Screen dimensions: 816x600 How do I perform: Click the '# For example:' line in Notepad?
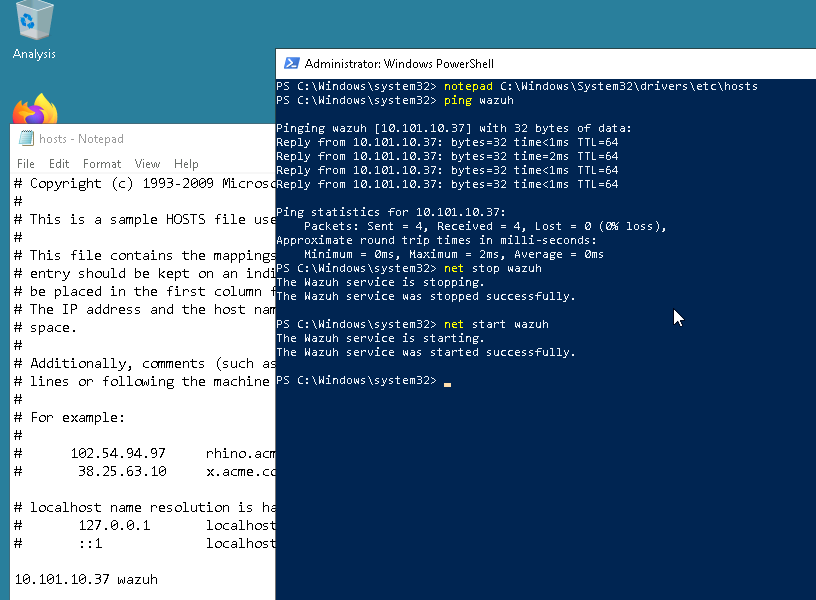[x=70, y=417]
